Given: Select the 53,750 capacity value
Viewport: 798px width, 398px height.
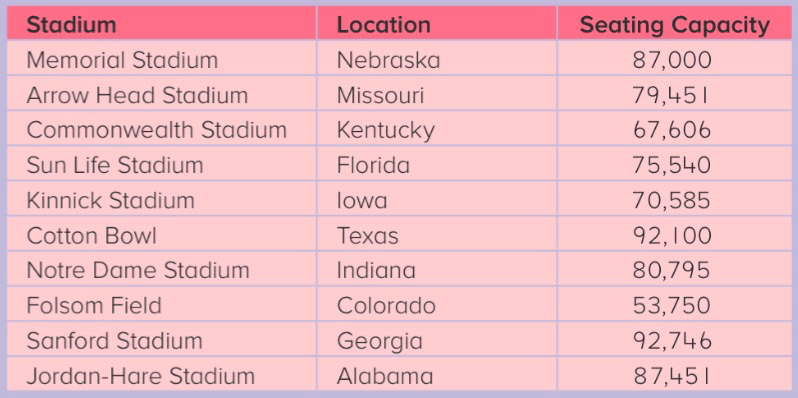Looking at the screenshot, I should tap(672, 305).
